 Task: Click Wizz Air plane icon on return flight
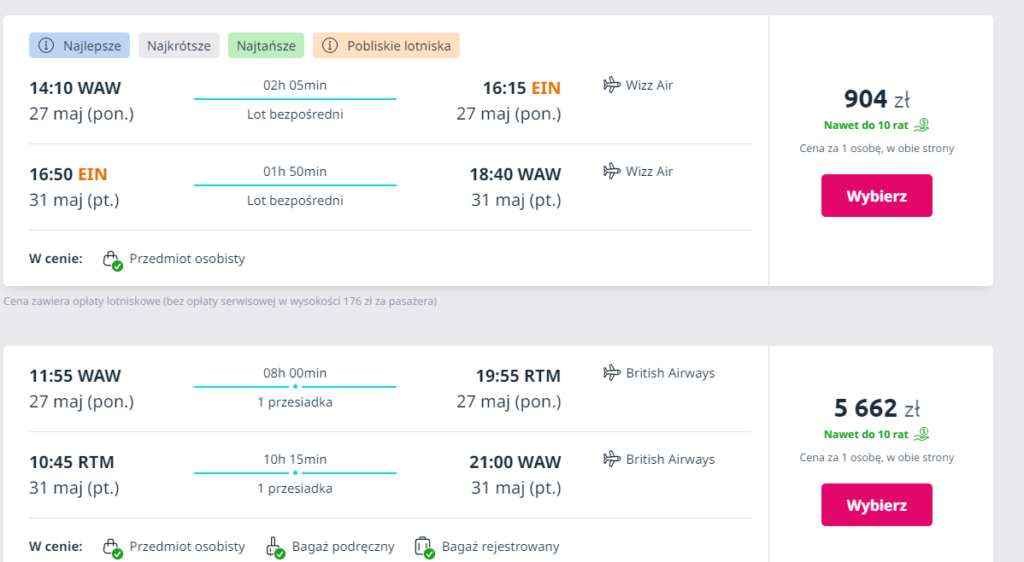(x=612, y=171)
